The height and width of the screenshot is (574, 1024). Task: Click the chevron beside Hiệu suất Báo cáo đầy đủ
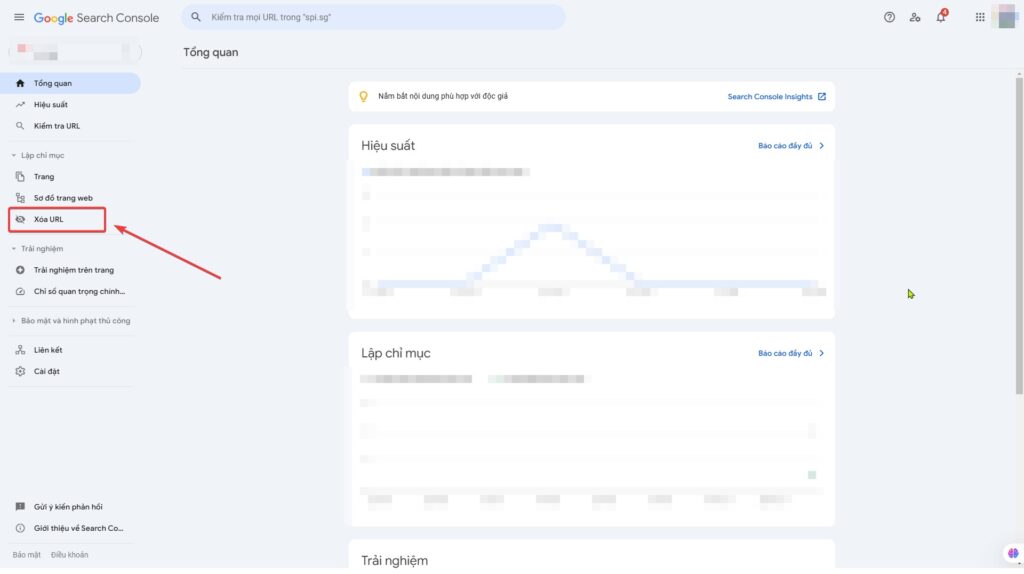822,146
